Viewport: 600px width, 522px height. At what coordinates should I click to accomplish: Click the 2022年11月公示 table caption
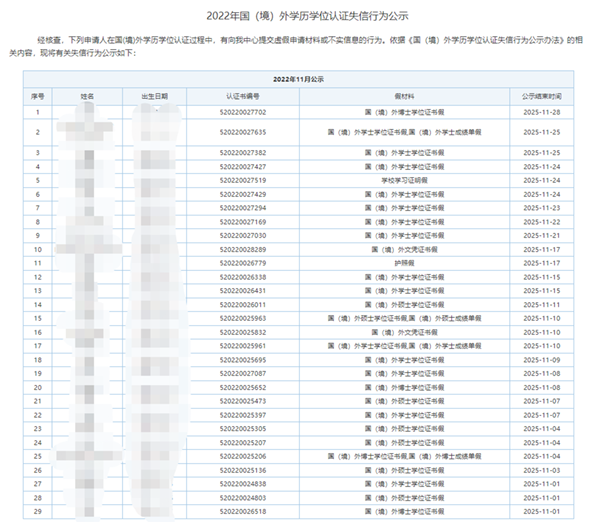[x=300, y=77]
